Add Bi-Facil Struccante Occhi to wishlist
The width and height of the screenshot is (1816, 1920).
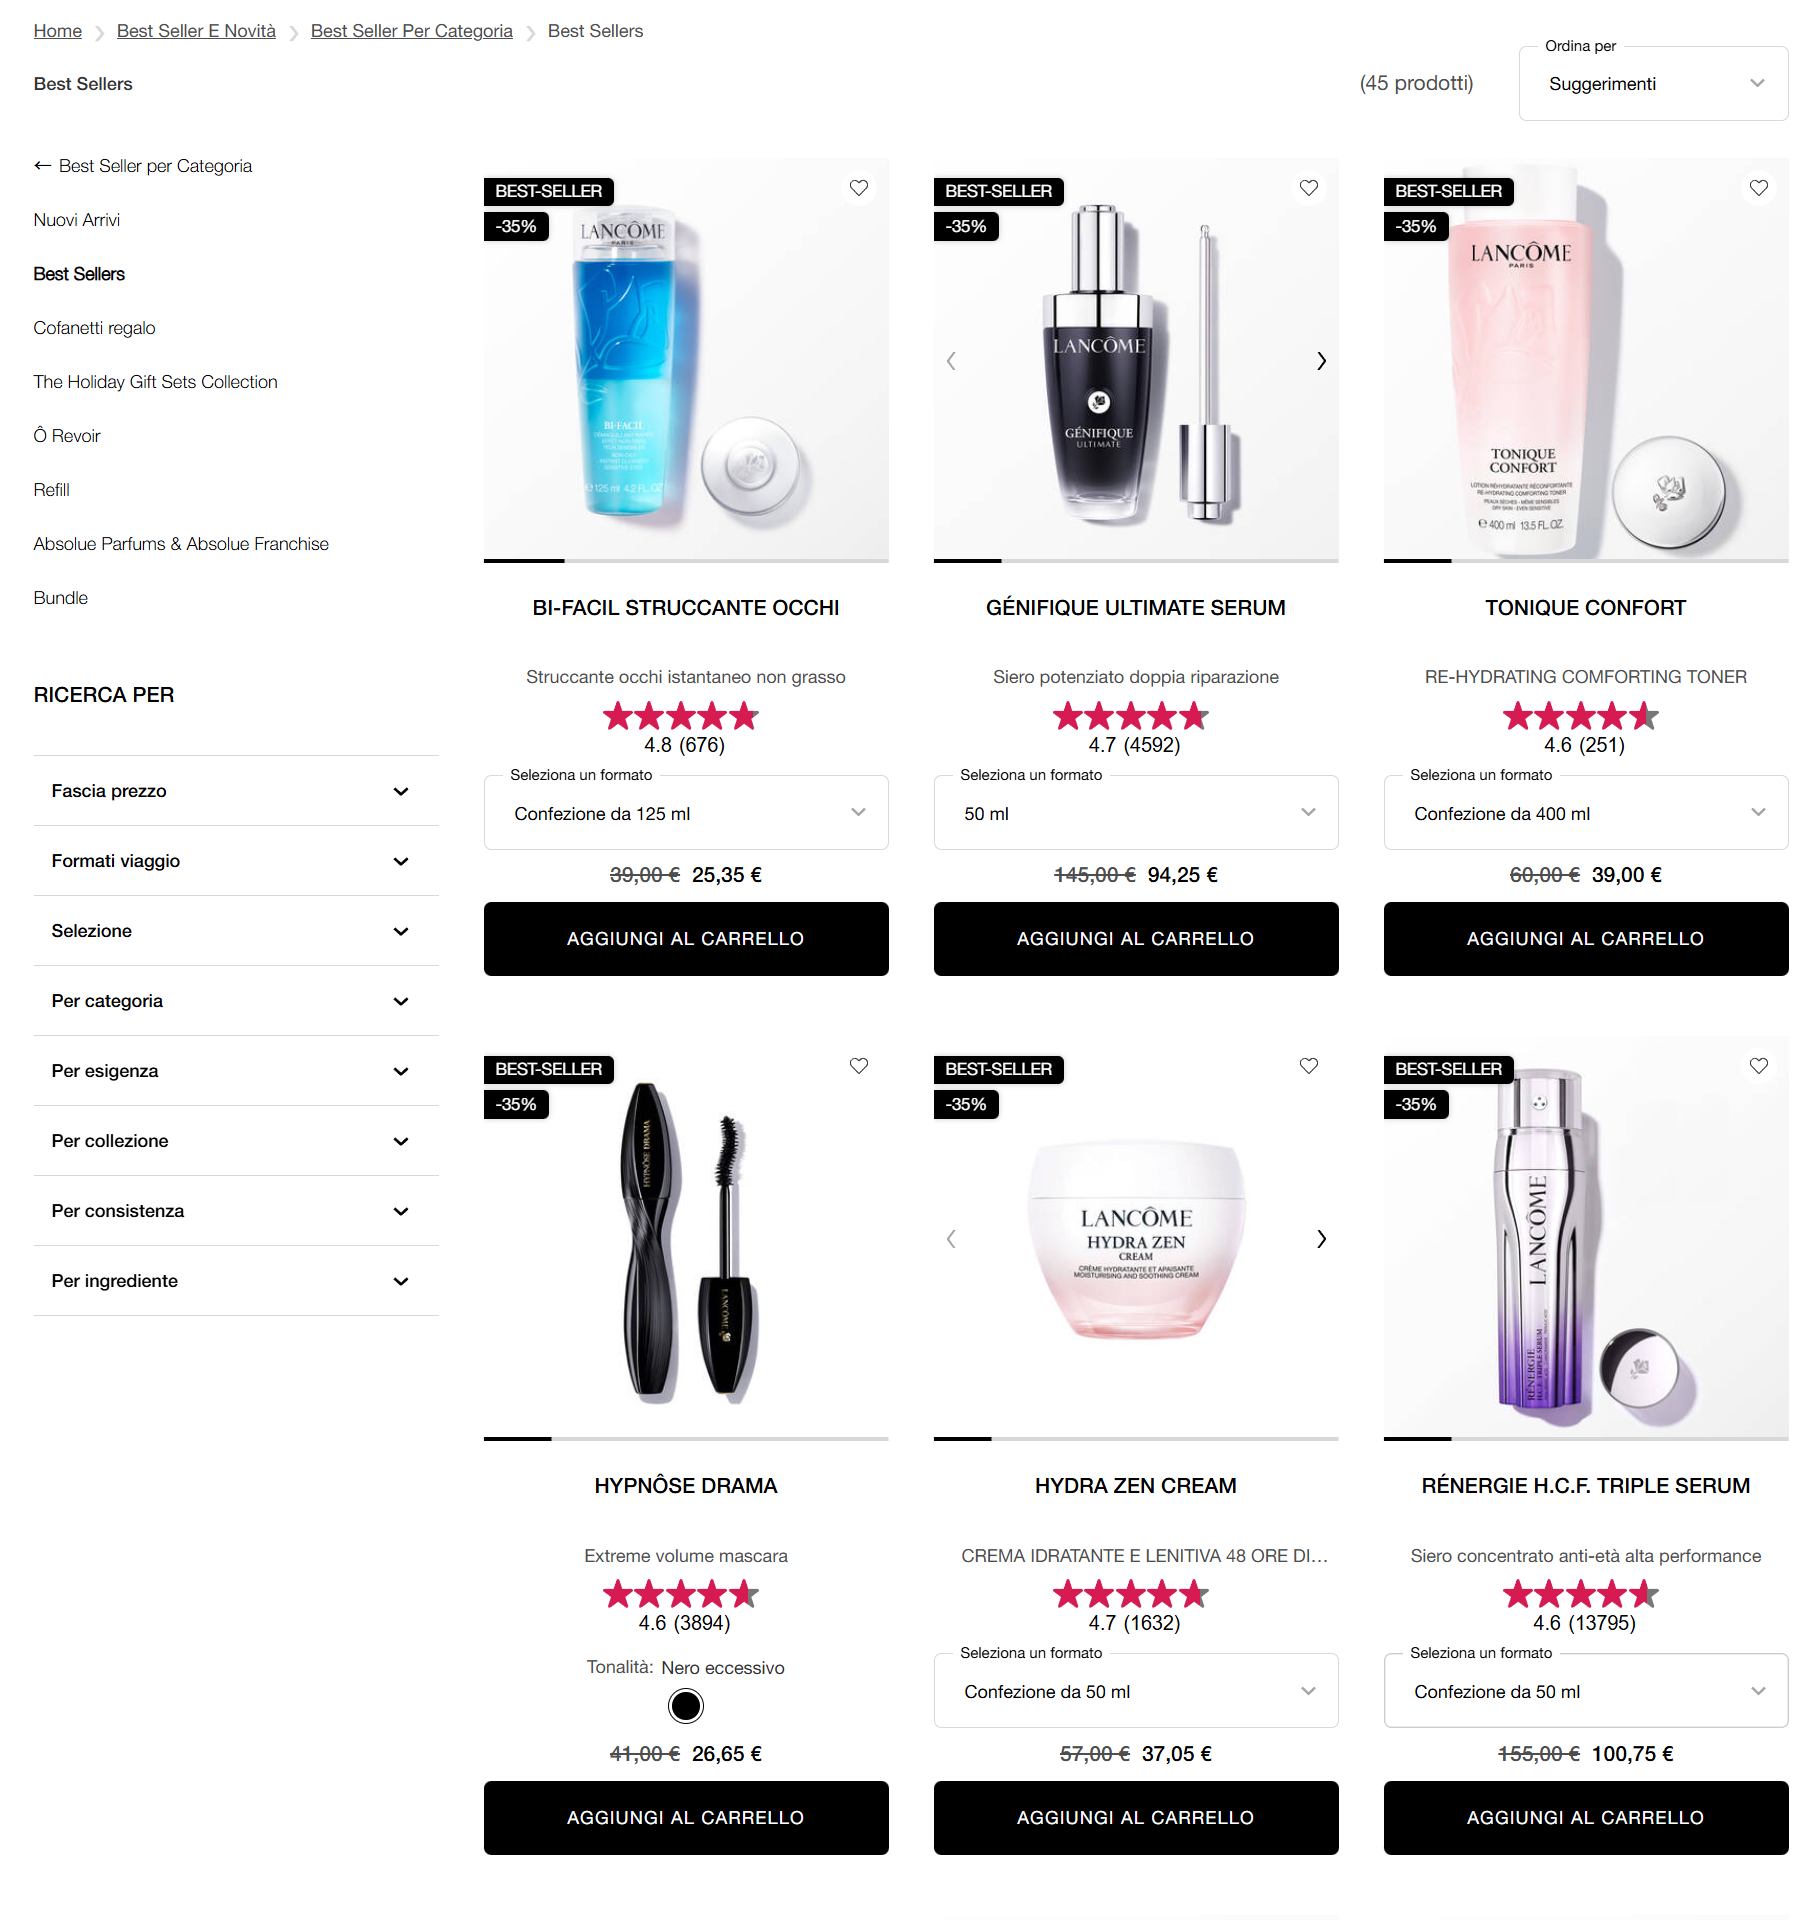(x=859, y=188)
